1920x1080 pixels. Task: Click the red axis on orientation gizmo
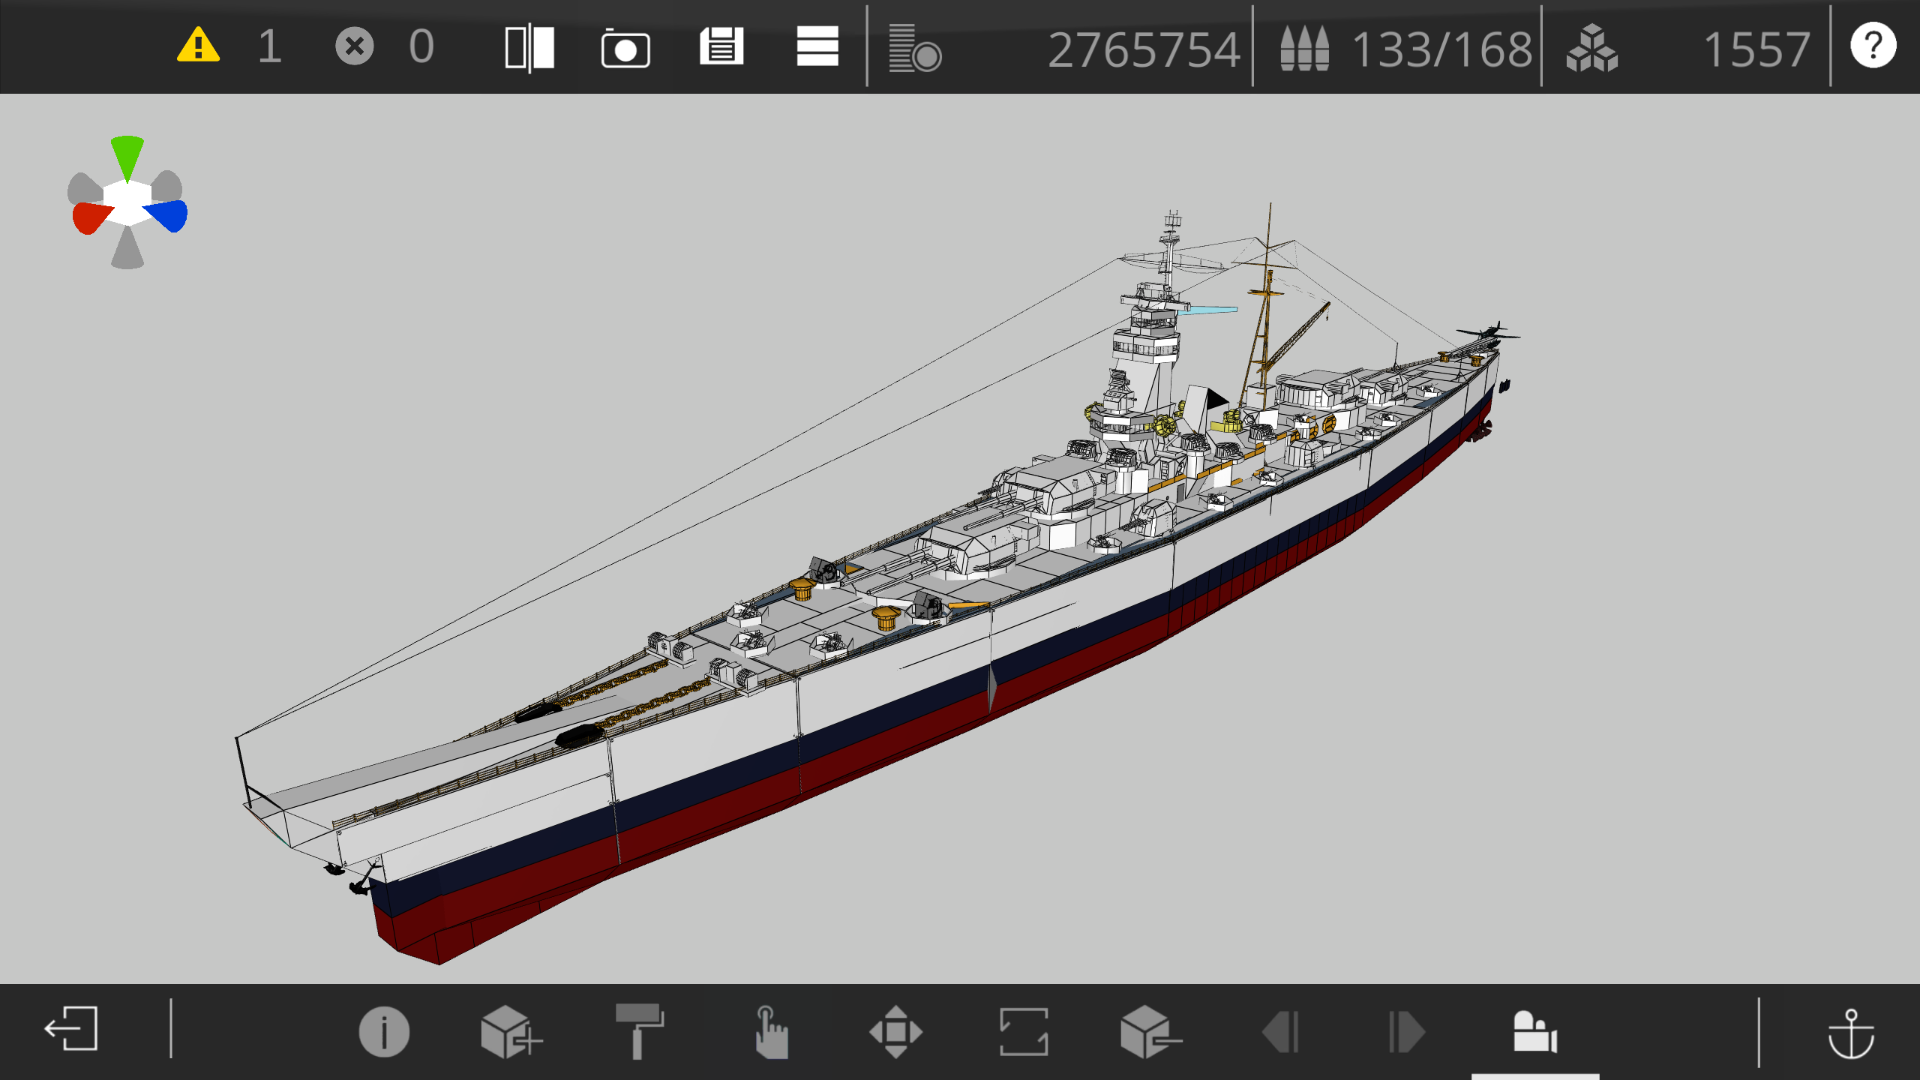pos(90,217)
